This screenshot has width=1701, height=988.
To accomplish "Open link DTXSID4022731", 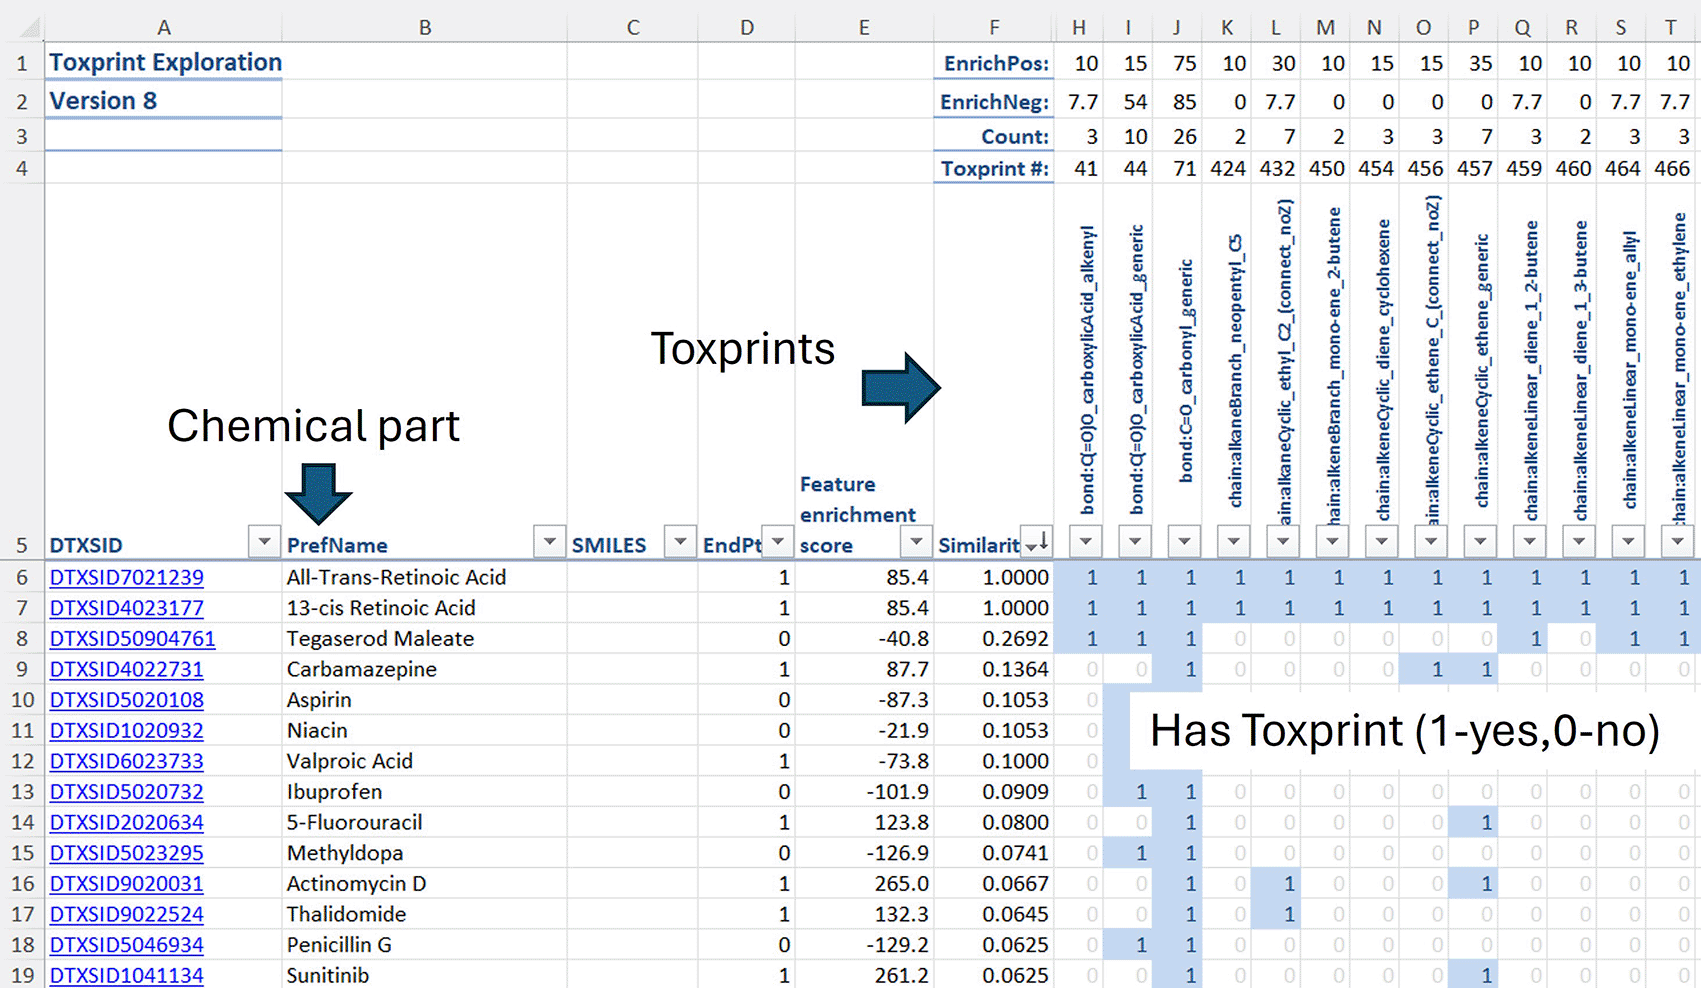I will coord(127,669).
